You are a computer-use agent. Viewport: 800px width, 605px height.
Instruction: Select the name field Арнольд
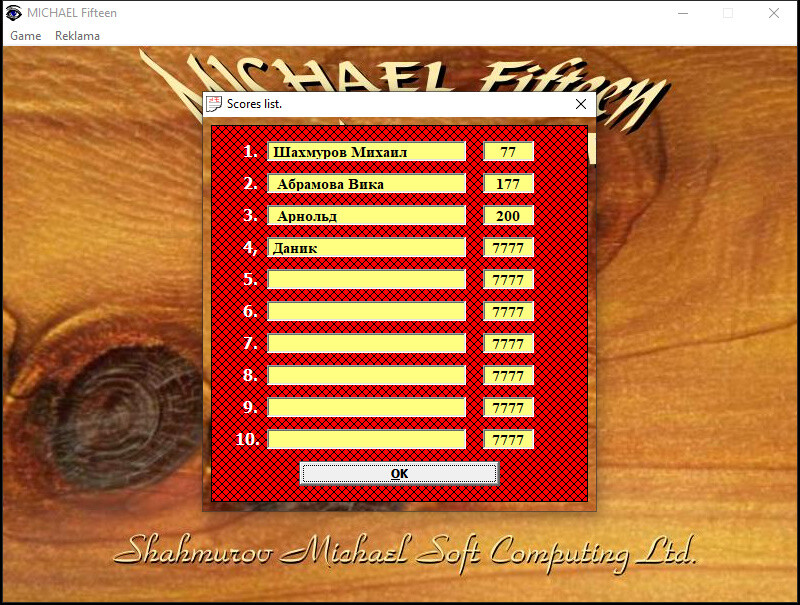[x=366, y=216]
